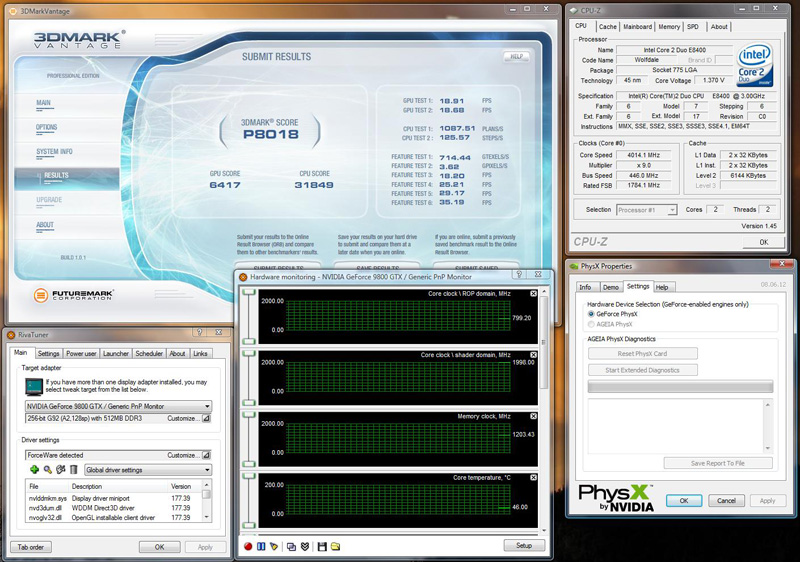Image resolution: width=800 pixels, height=562 pixels.
Task: Click the Setup button in Hardware monitoring
Action: (524, 545)
